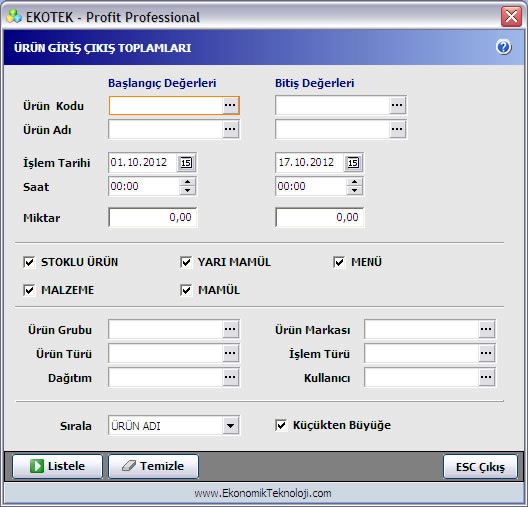The height and width of the screenshot is (507, 528).
Task: Focus the Dağıtım input field
Action: pyautogui.click(x=166, y=377)
